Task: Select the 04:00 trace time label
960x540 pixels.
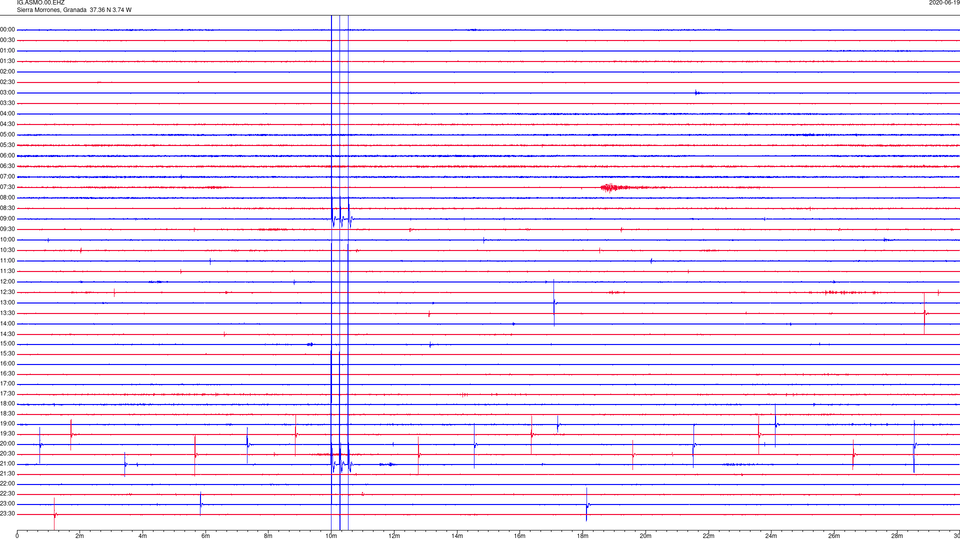Action: (x=7, y=114)
